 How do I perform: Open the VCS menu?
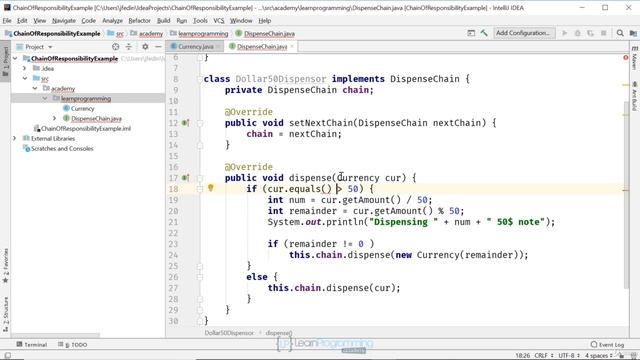219,20
